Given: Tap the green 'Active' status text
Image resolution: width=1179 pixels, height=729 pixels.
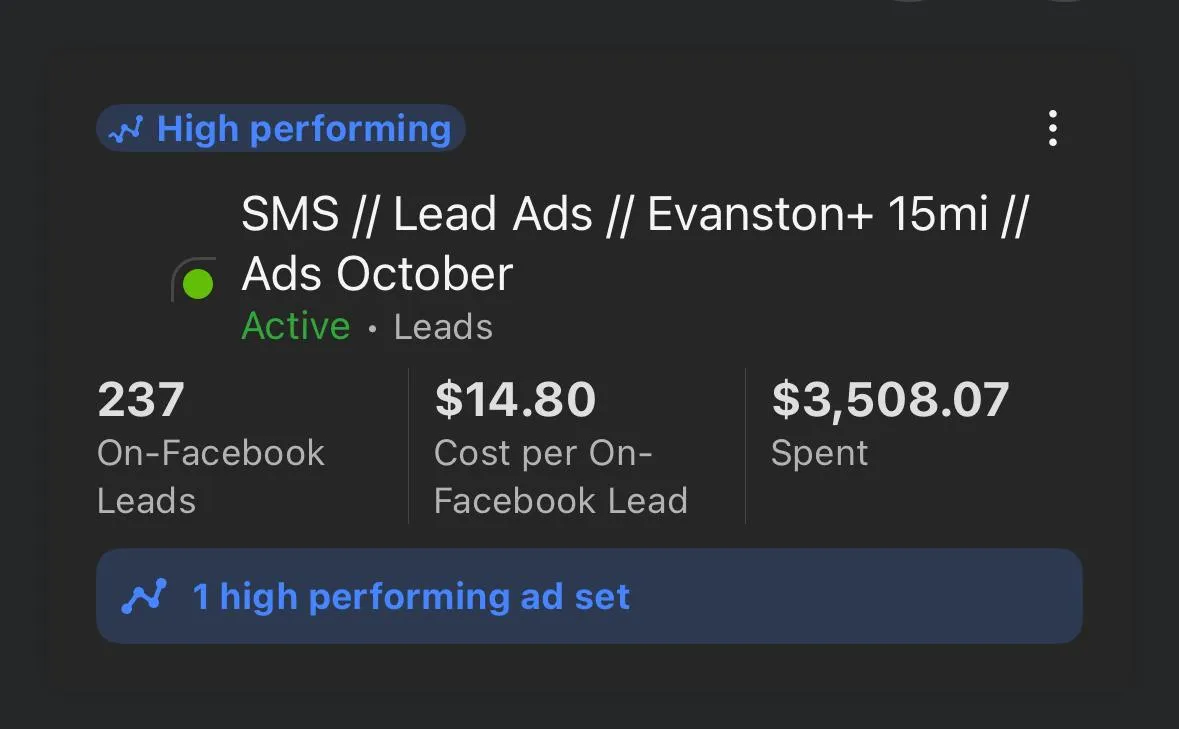Looking at the screenshot, I should click(x=296, y=327).
